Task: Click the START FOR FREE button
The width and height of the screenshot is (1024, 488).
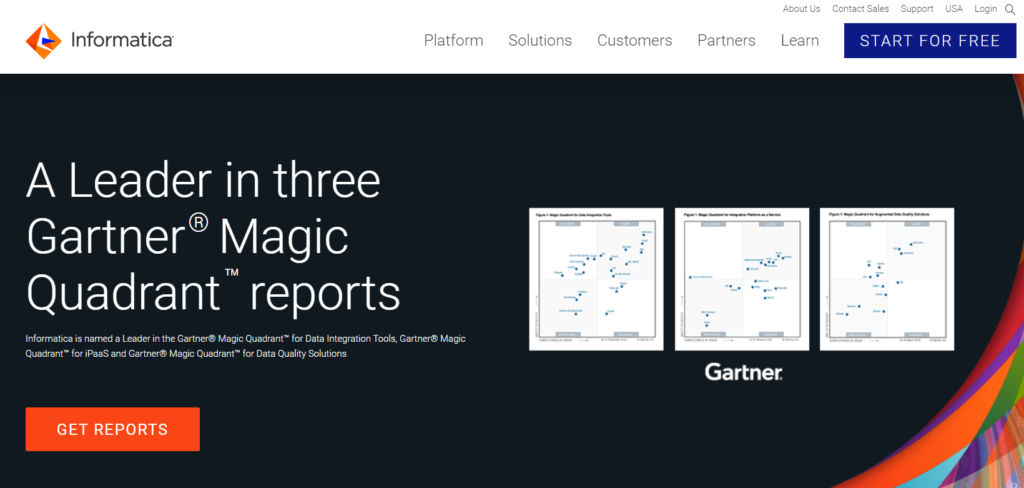Action: pyautogui.click(x=930, y=41)
